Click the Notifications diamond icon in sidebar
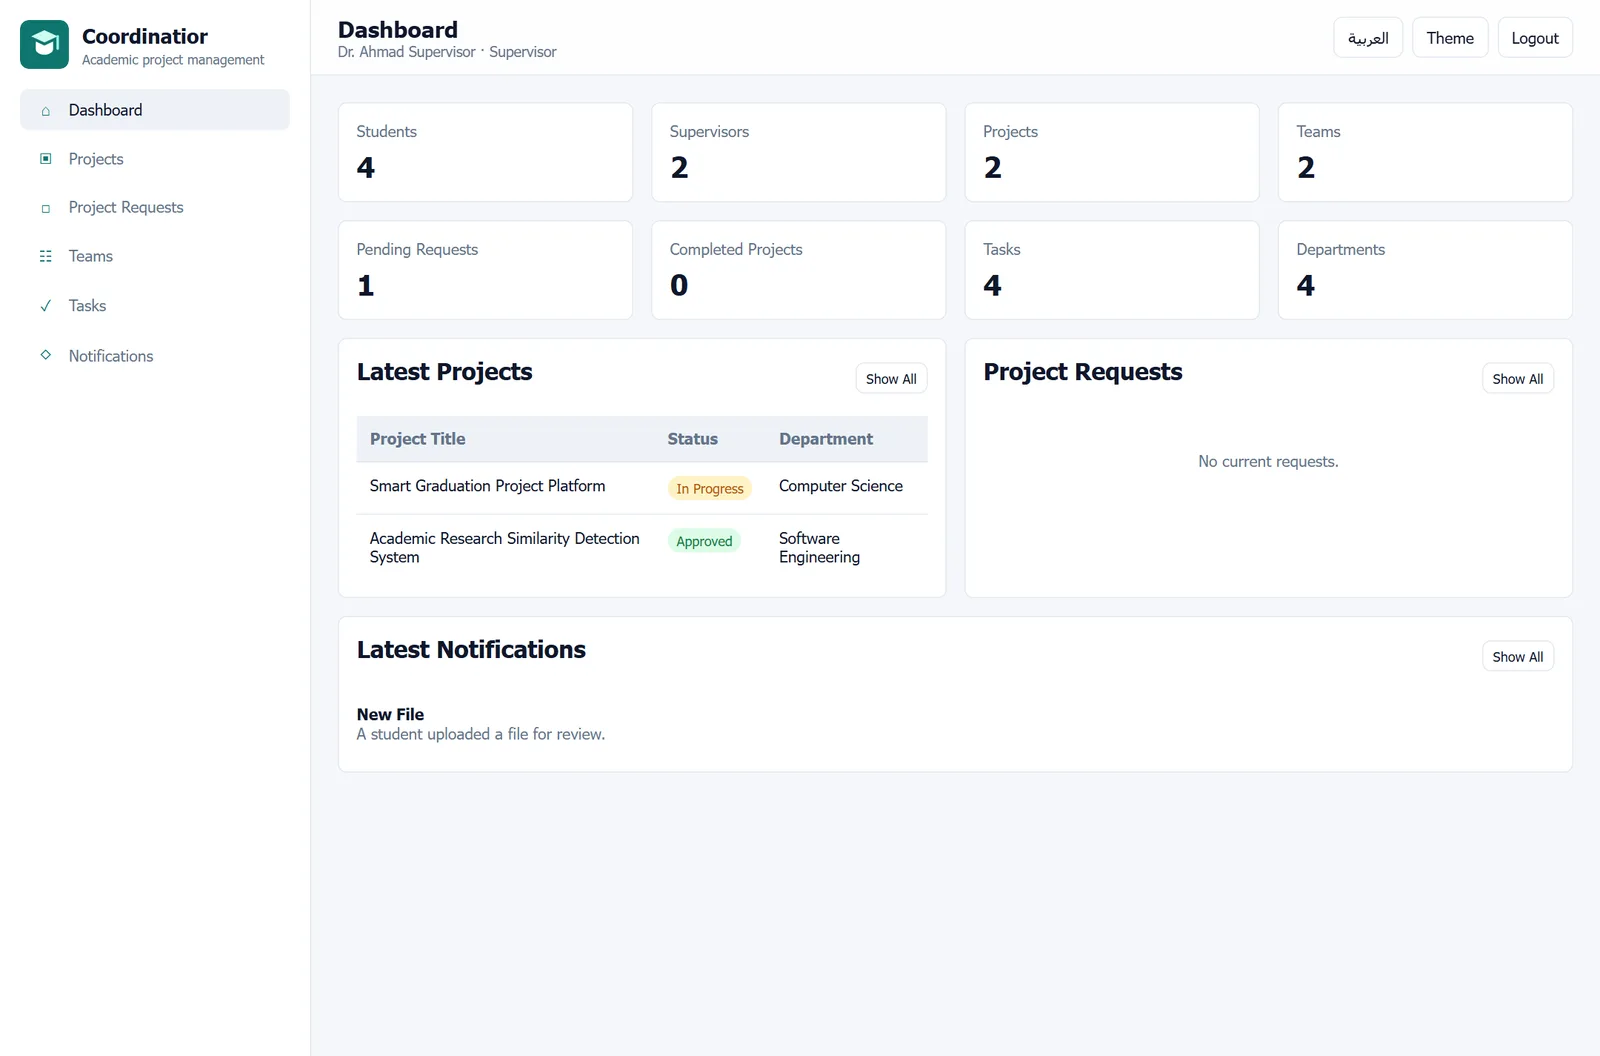The width and height of the screenshot is (1600, 1056). pyautogui.click(x=45, y=355)
